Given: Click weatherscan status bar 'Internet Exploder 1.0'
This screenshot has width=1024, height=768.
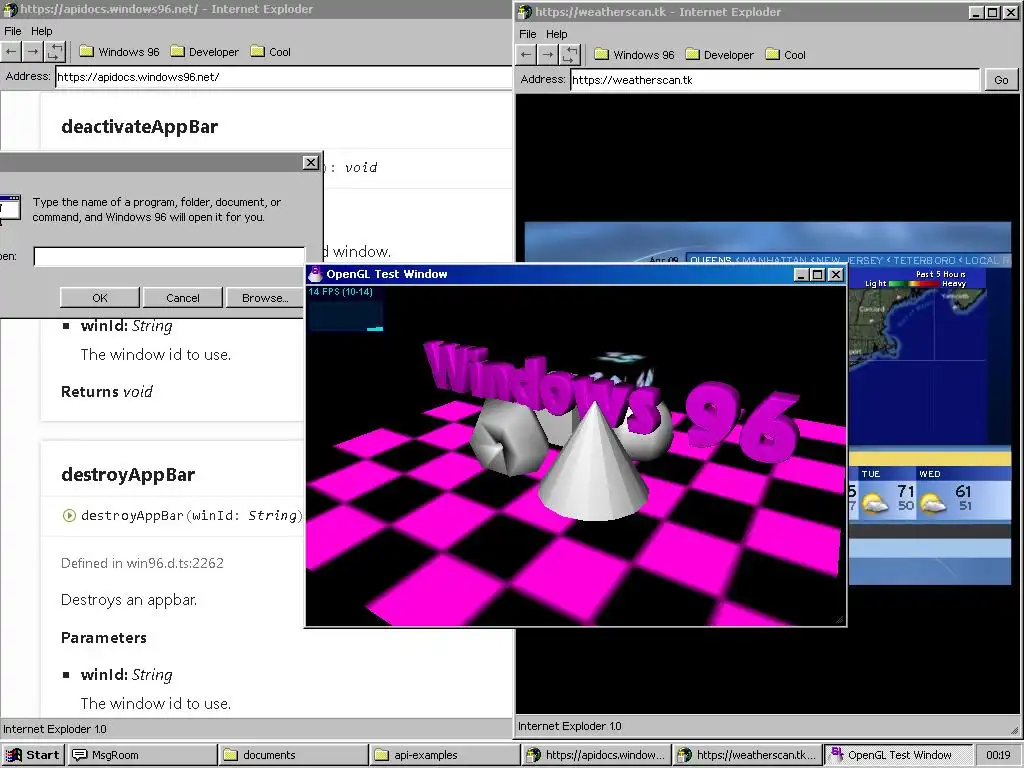Looking at the screenshot, I should (569, 726).
